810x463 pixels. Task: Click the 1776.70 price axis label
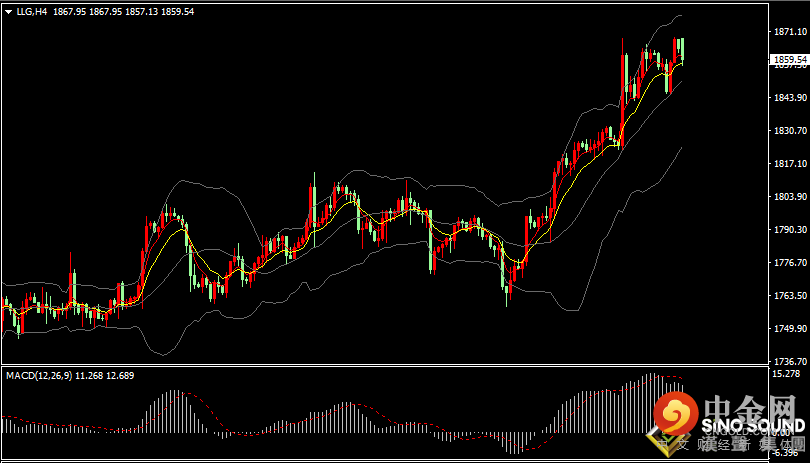point(790,263)
